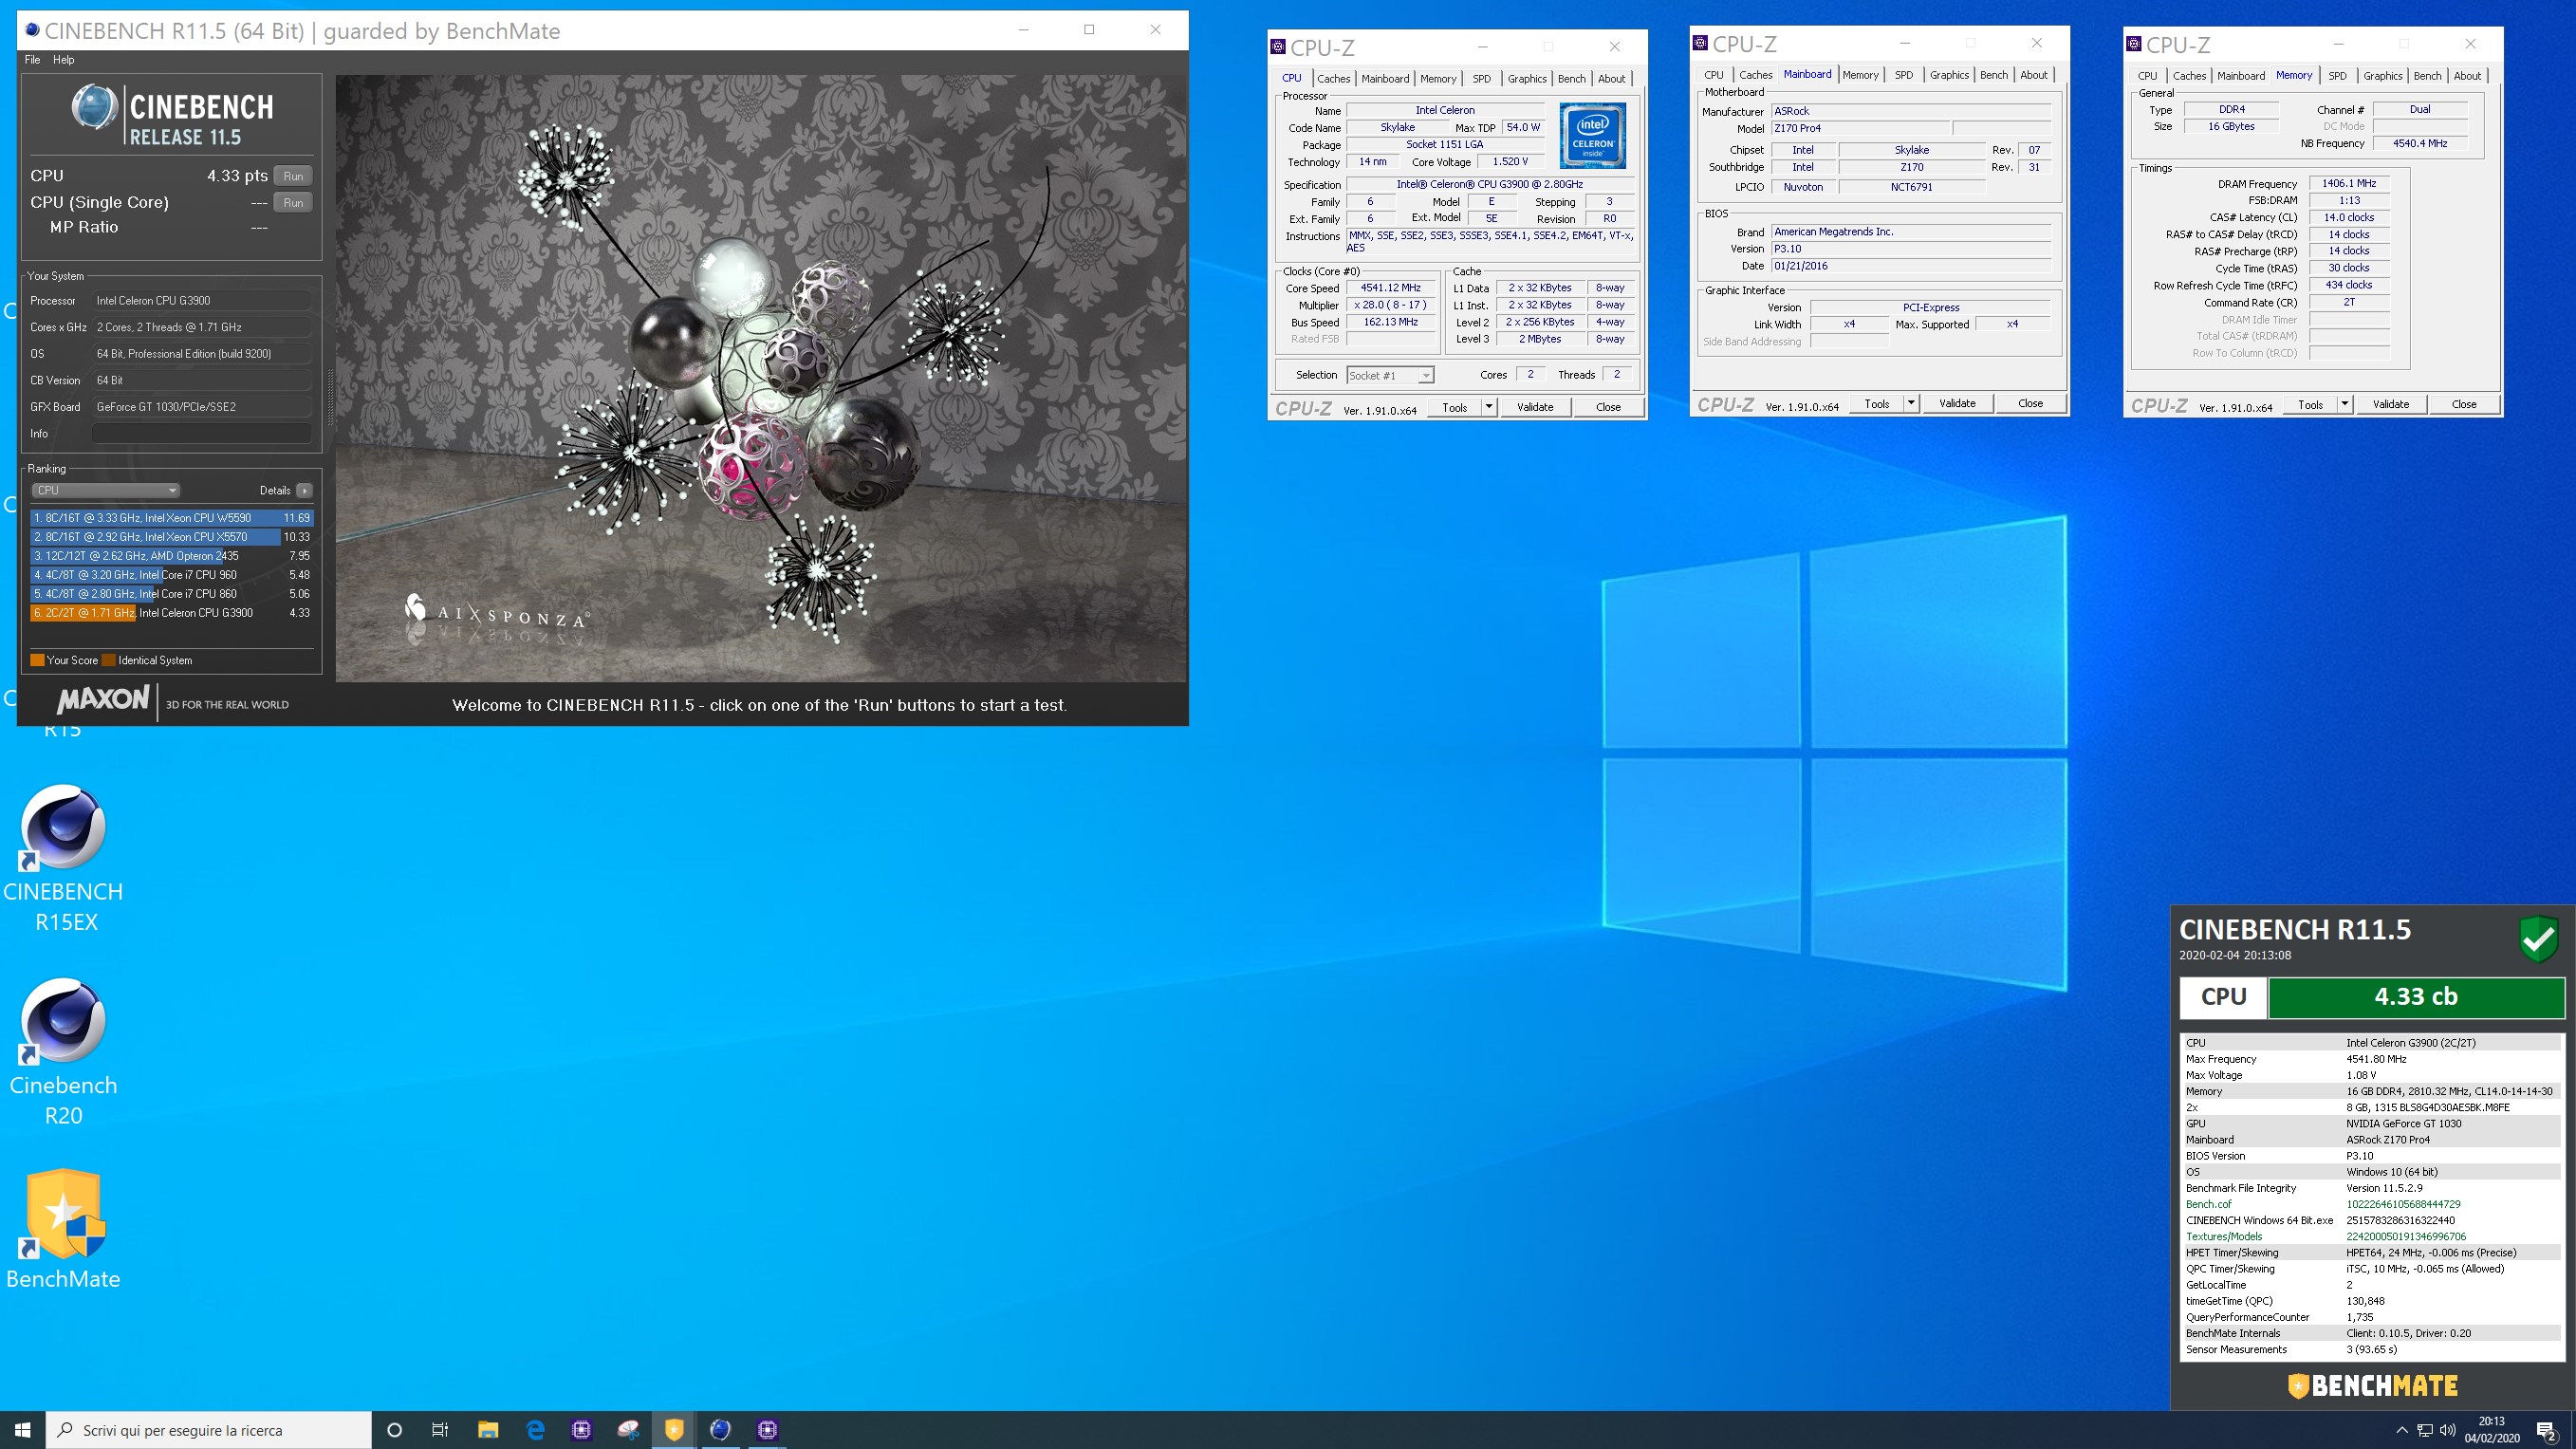This screenshot has height=1449, width=2576.
Task: Open About tab in Memory CPU-Z window
Action: [x=2467, y=76]
